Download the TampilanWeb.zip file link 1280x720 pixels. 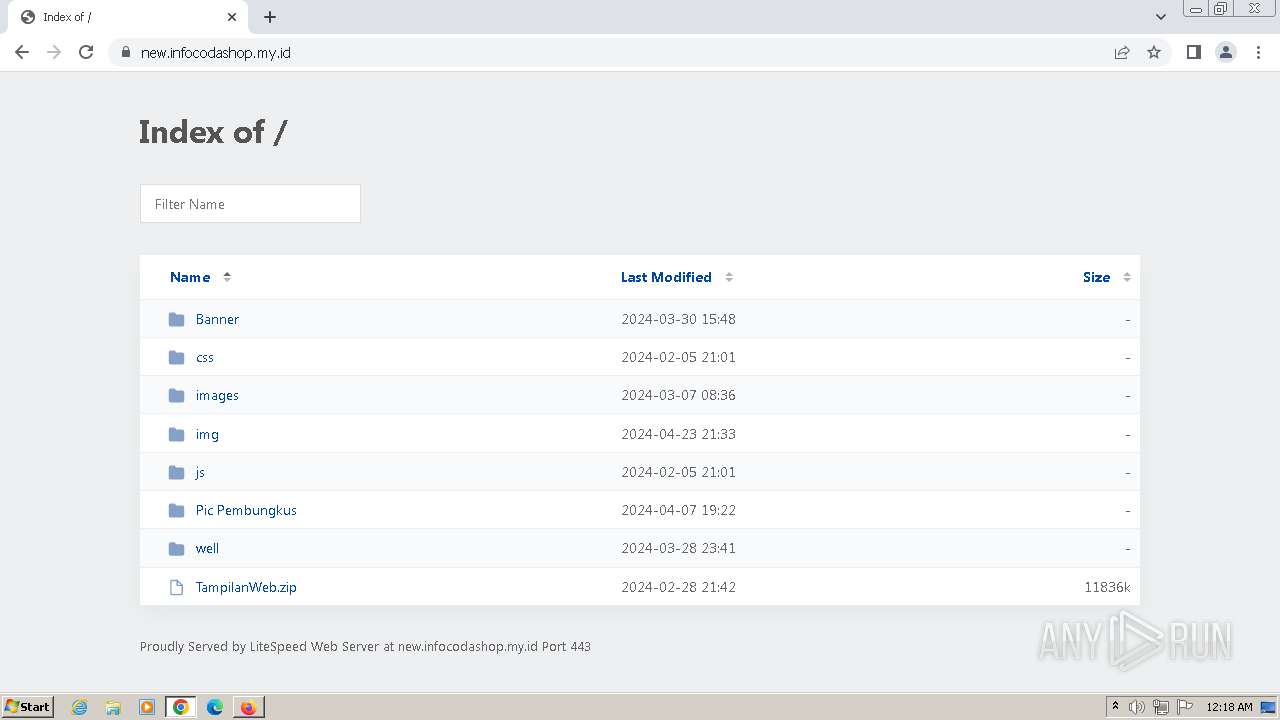tap(246, 587)
